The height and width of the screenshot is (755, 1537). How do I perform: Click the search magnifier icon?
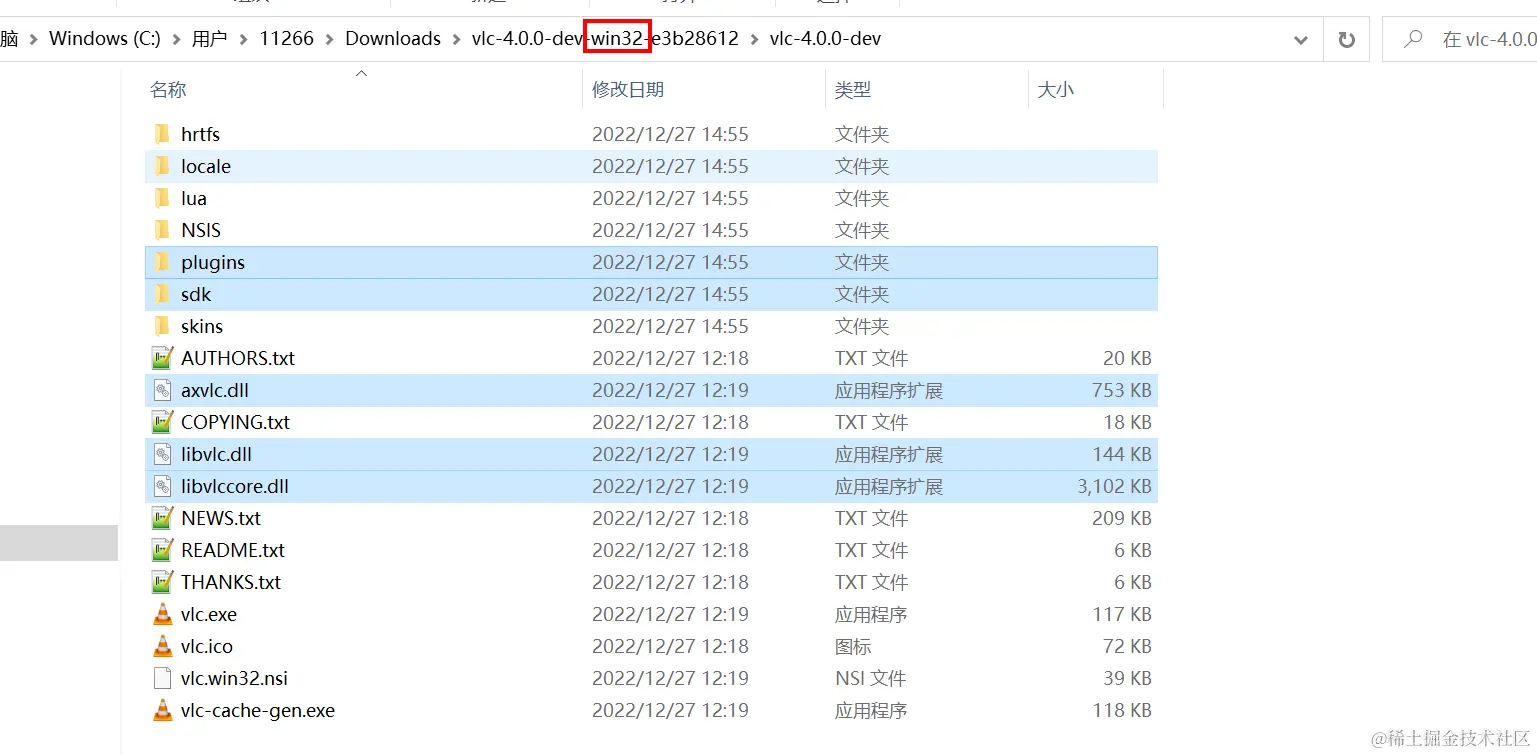click(1413, 39)
